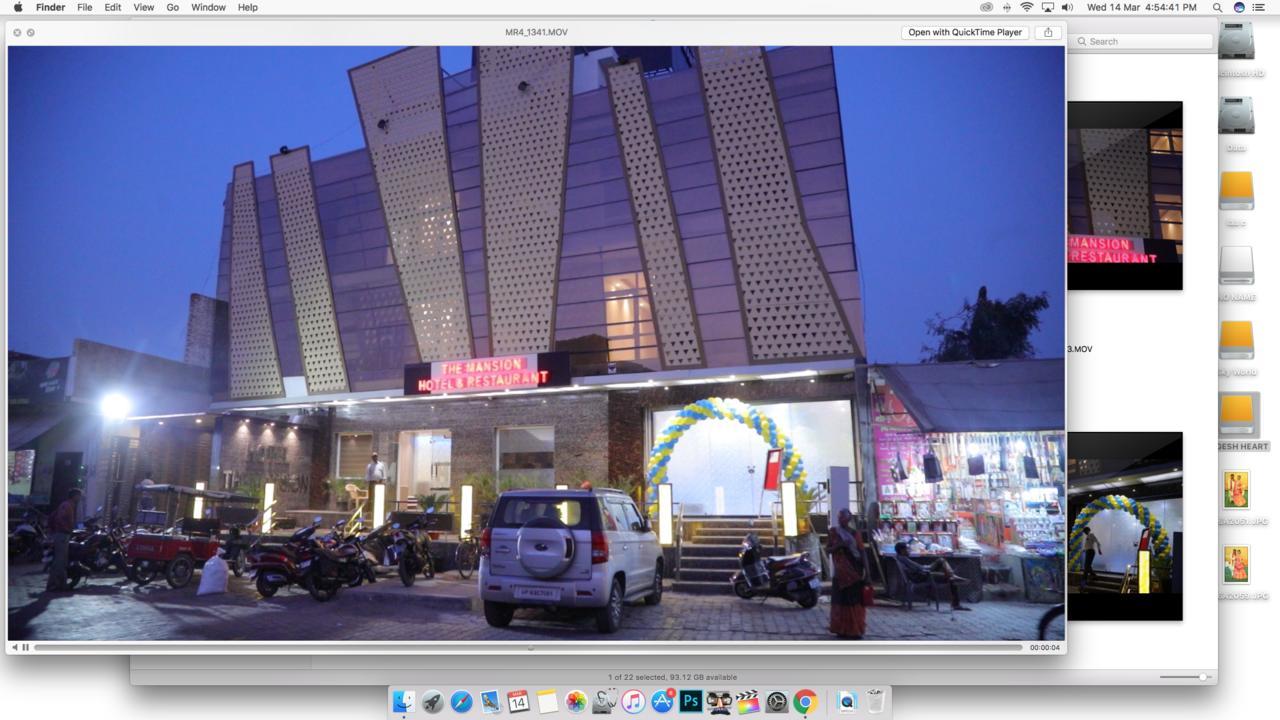The image size is (1280, 720).
Task: Select the highlighted yellow drive on desktop
Action: tap(1237, 415)
